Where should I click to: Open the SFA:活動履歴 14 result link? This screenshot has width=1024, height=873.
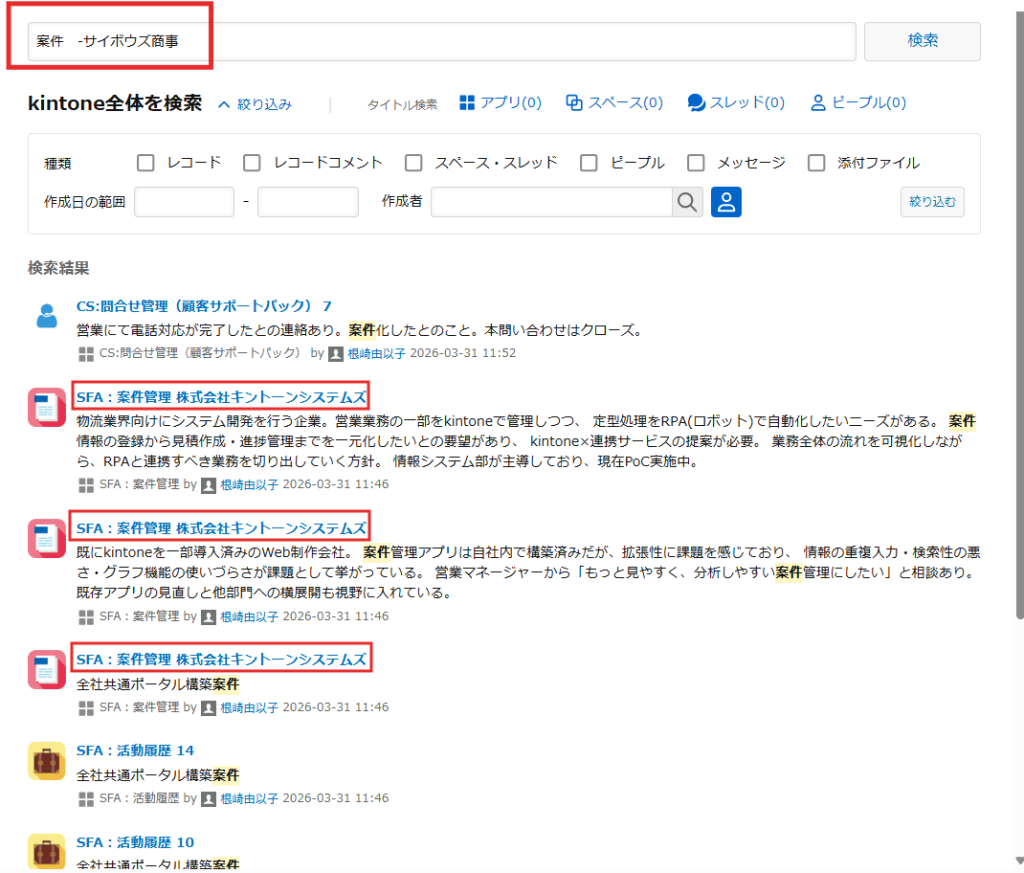pos(135,750)
